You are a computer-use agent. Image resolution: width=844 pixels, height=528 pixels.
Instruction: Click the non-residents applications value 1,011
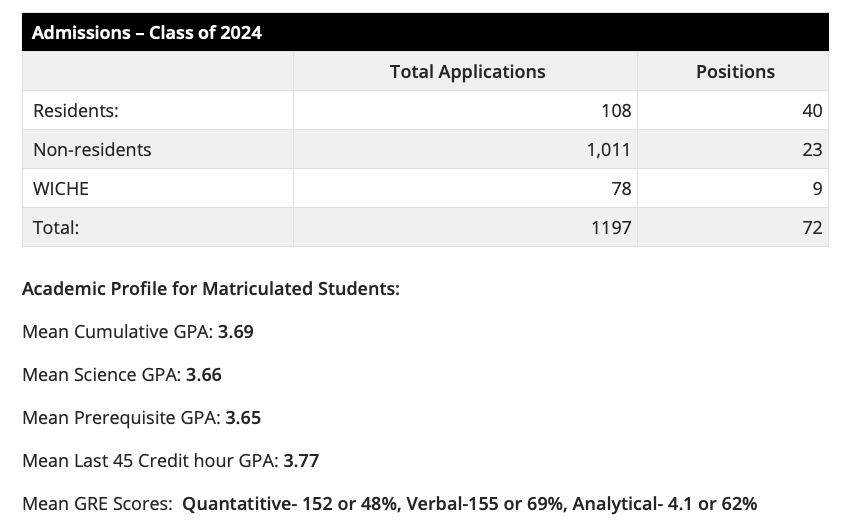pos(608,150)
